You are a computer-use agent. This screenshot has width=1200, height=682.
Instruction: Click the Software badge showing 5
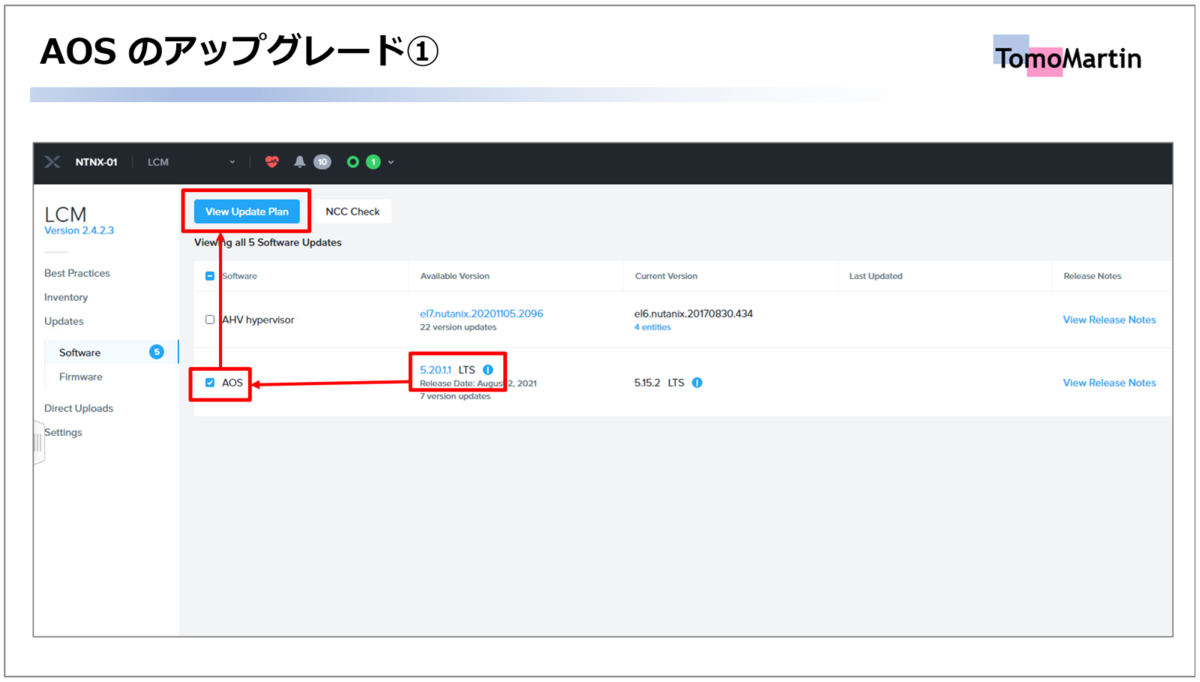pyautogui.click(x=156, y=352)
